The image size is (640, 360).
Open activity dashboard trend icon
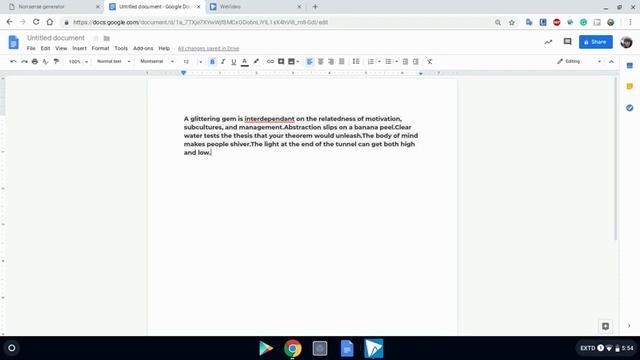[x=548, y=42]
